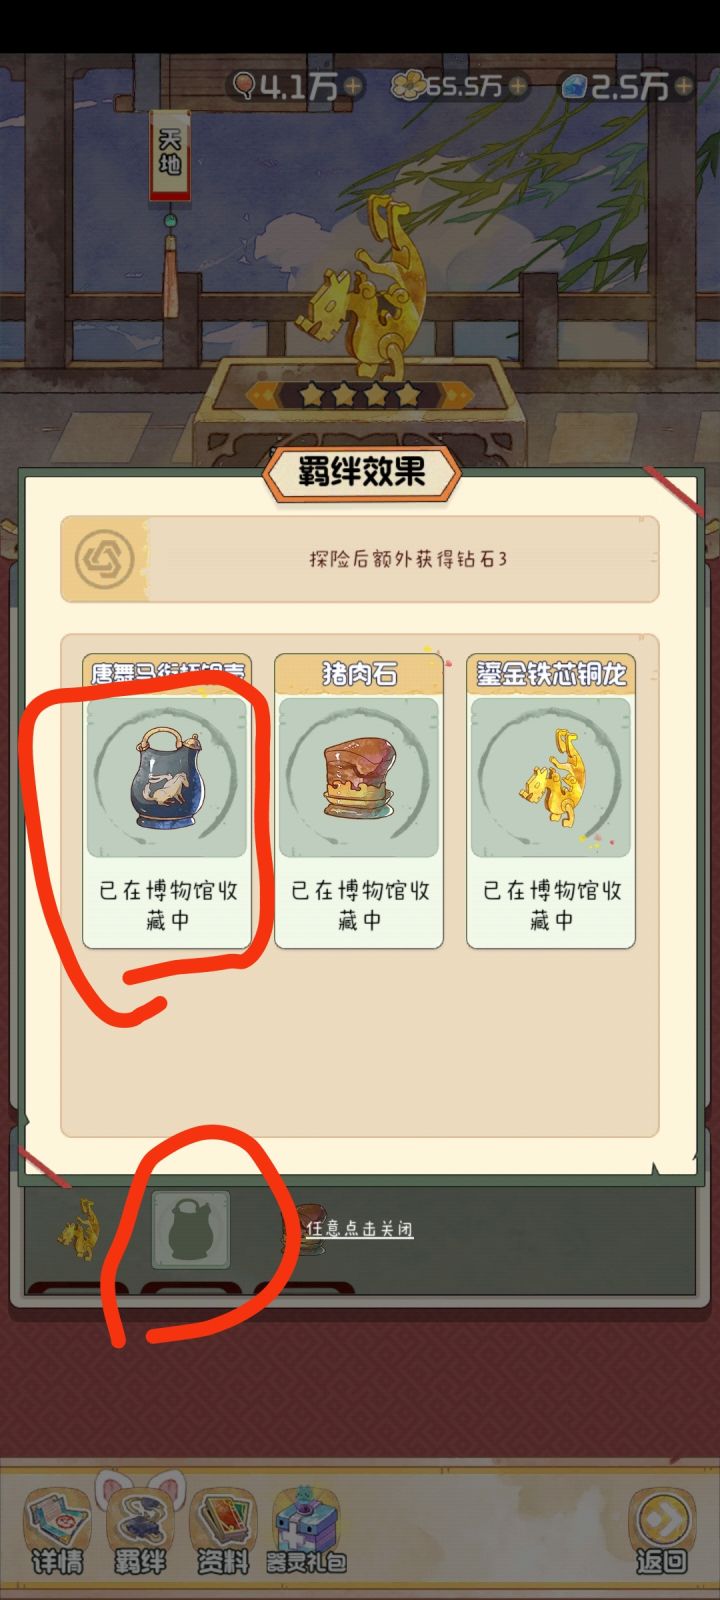Select the 鎏金铁芯铜龙 artifact card
The image size is (720, 1600).
551,801
